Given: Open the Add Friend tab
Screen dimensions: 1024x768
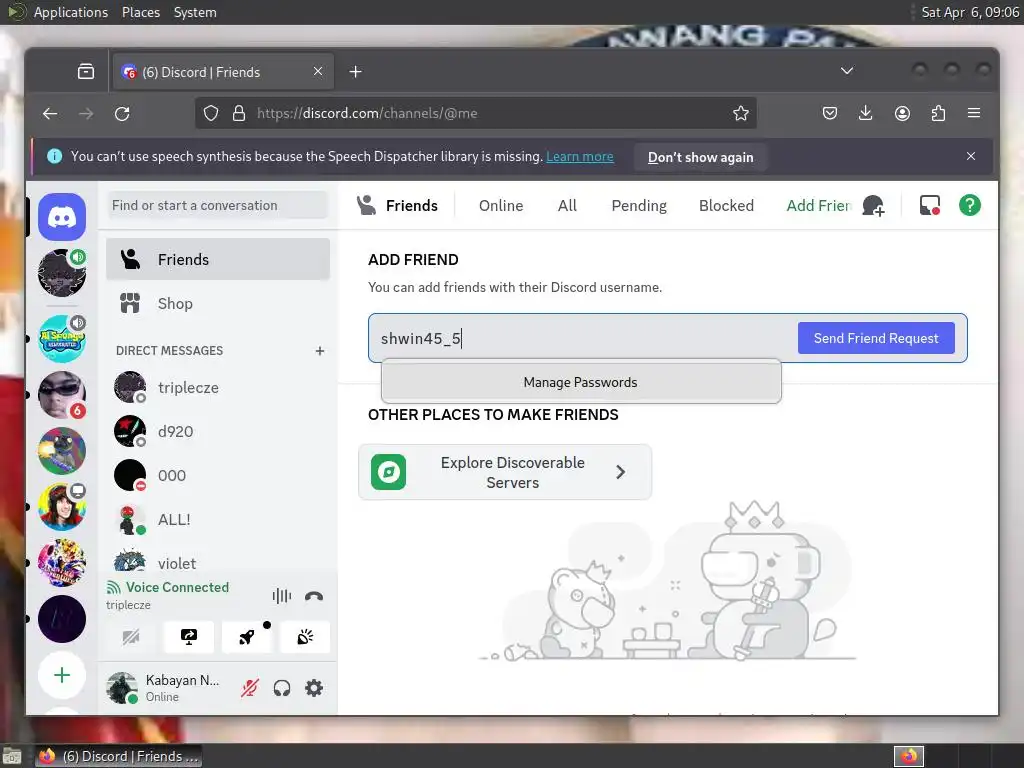Looking at the screenshot, I should (818, 206).
